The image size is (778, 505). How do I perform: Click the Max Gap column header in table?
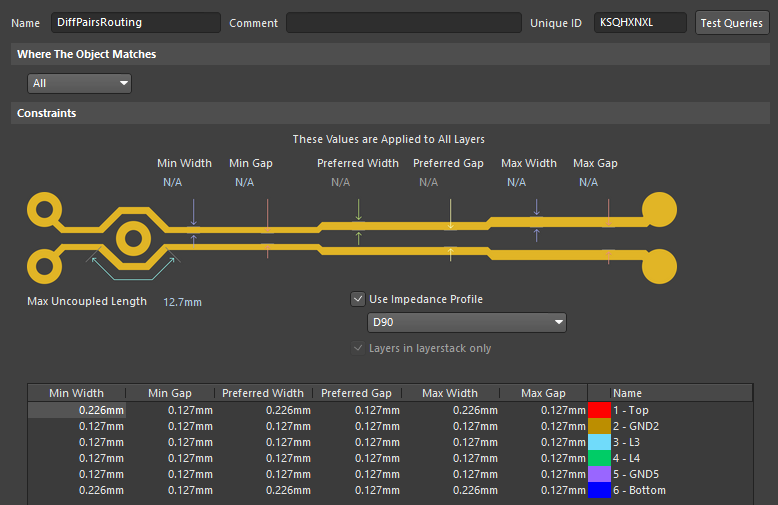tap(543, 393)
